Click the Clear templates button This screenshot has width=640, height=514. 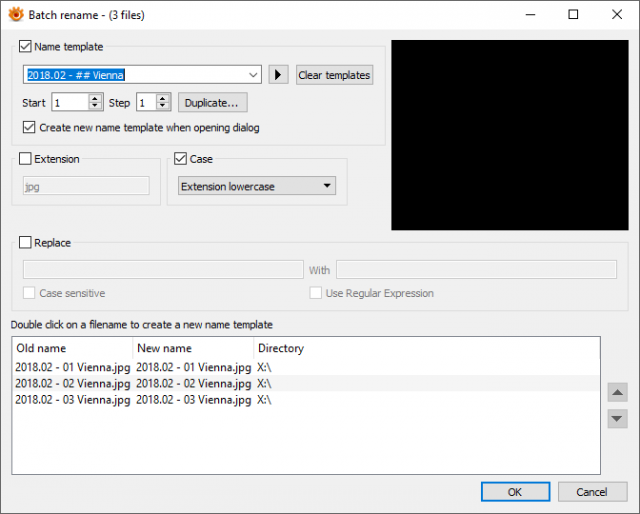point(334,75)
